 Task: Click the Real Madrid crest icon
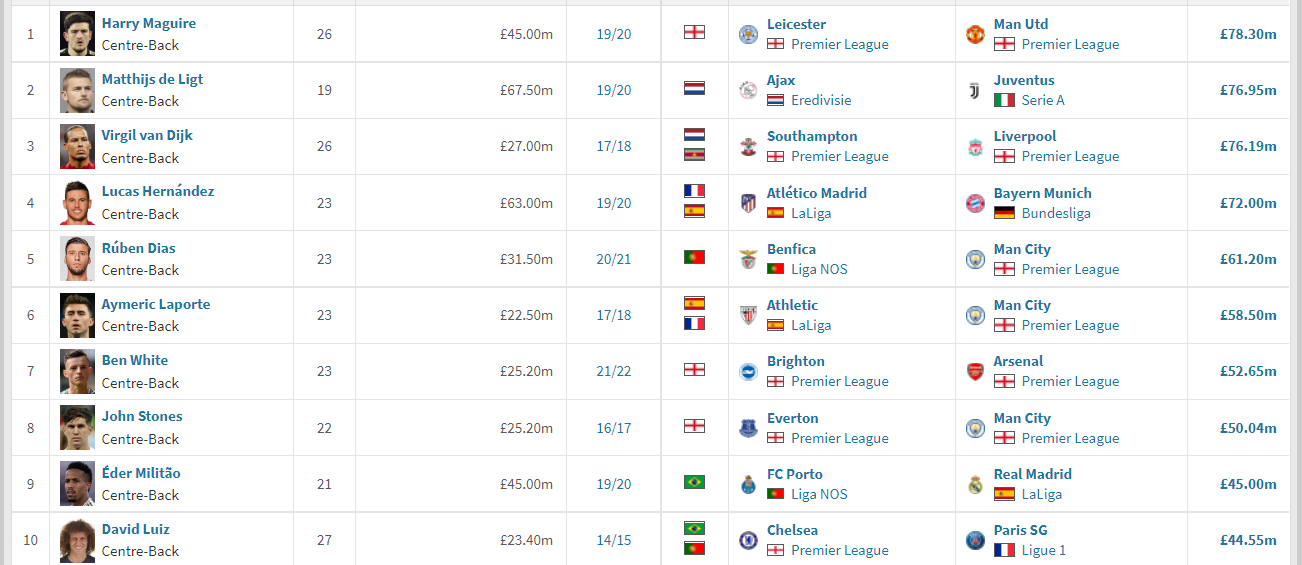975,484
